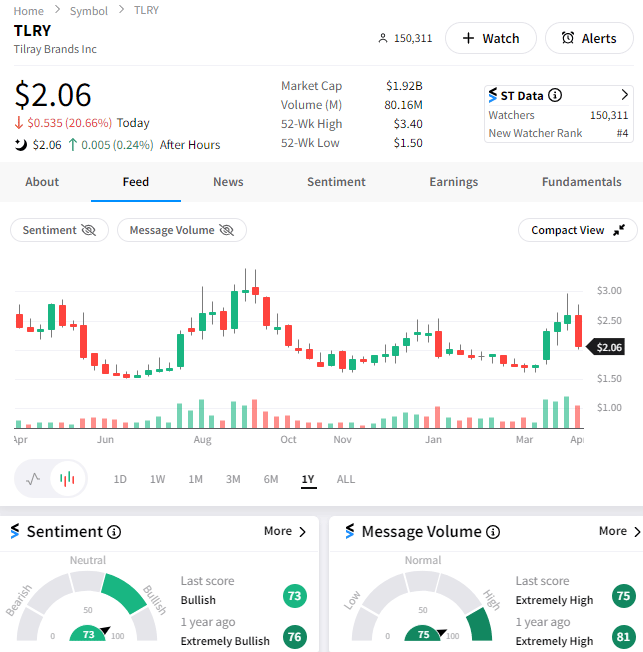The height and width of the screenshot is (652, 643).
Task: Open More in the Message Volume card
Action: (620, 531)
